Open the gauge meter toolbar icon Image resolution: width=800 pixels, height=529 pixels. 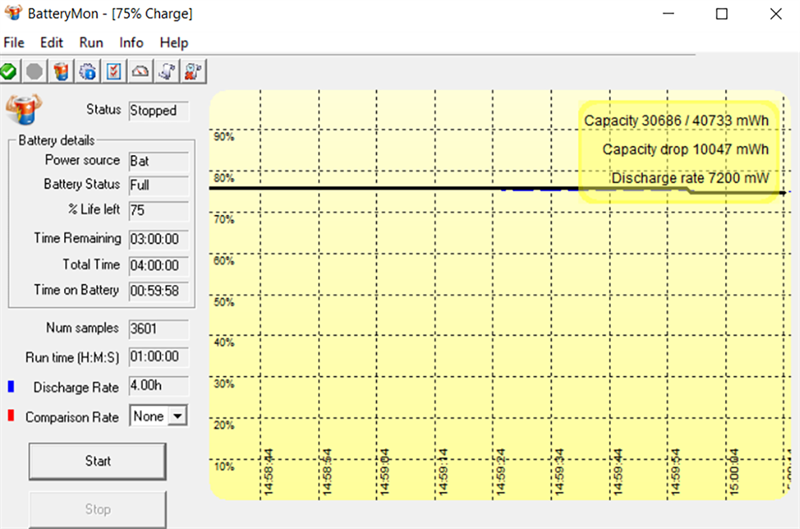coord(140,71)
